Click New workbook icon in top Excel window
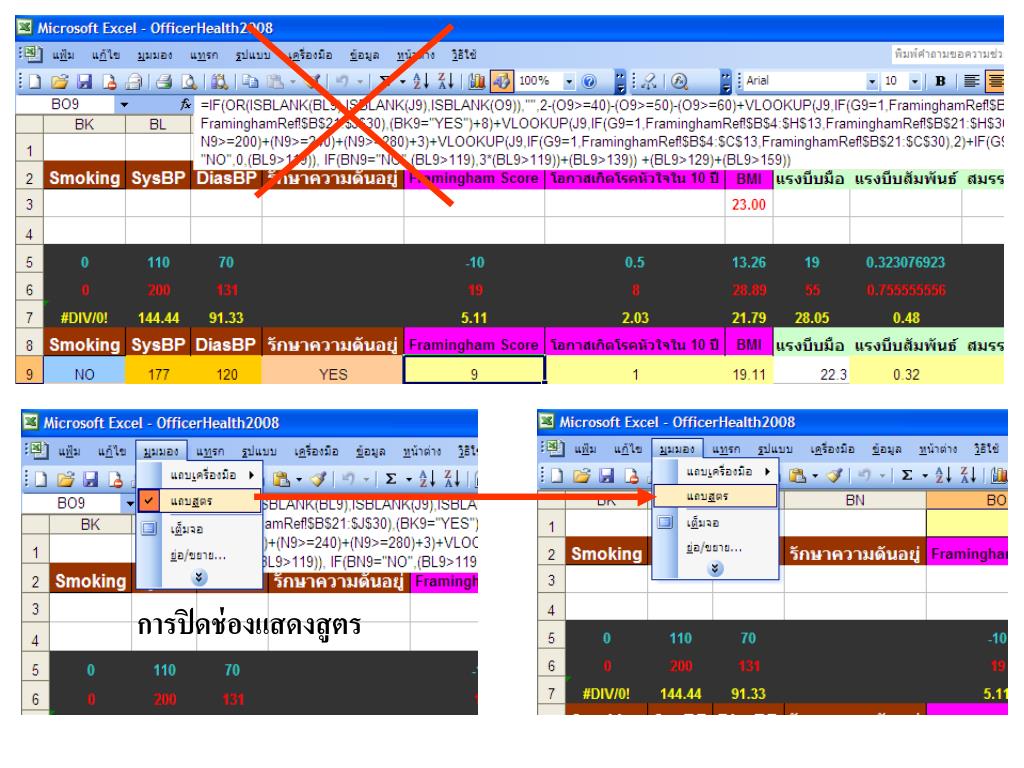This screenshot has width=1024, height=768. click(35, 81)
